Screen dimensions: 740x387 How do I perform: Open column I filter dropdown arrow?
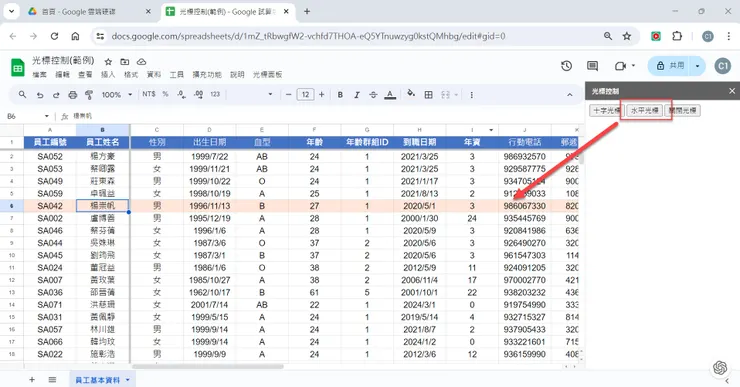click(491, 130)
